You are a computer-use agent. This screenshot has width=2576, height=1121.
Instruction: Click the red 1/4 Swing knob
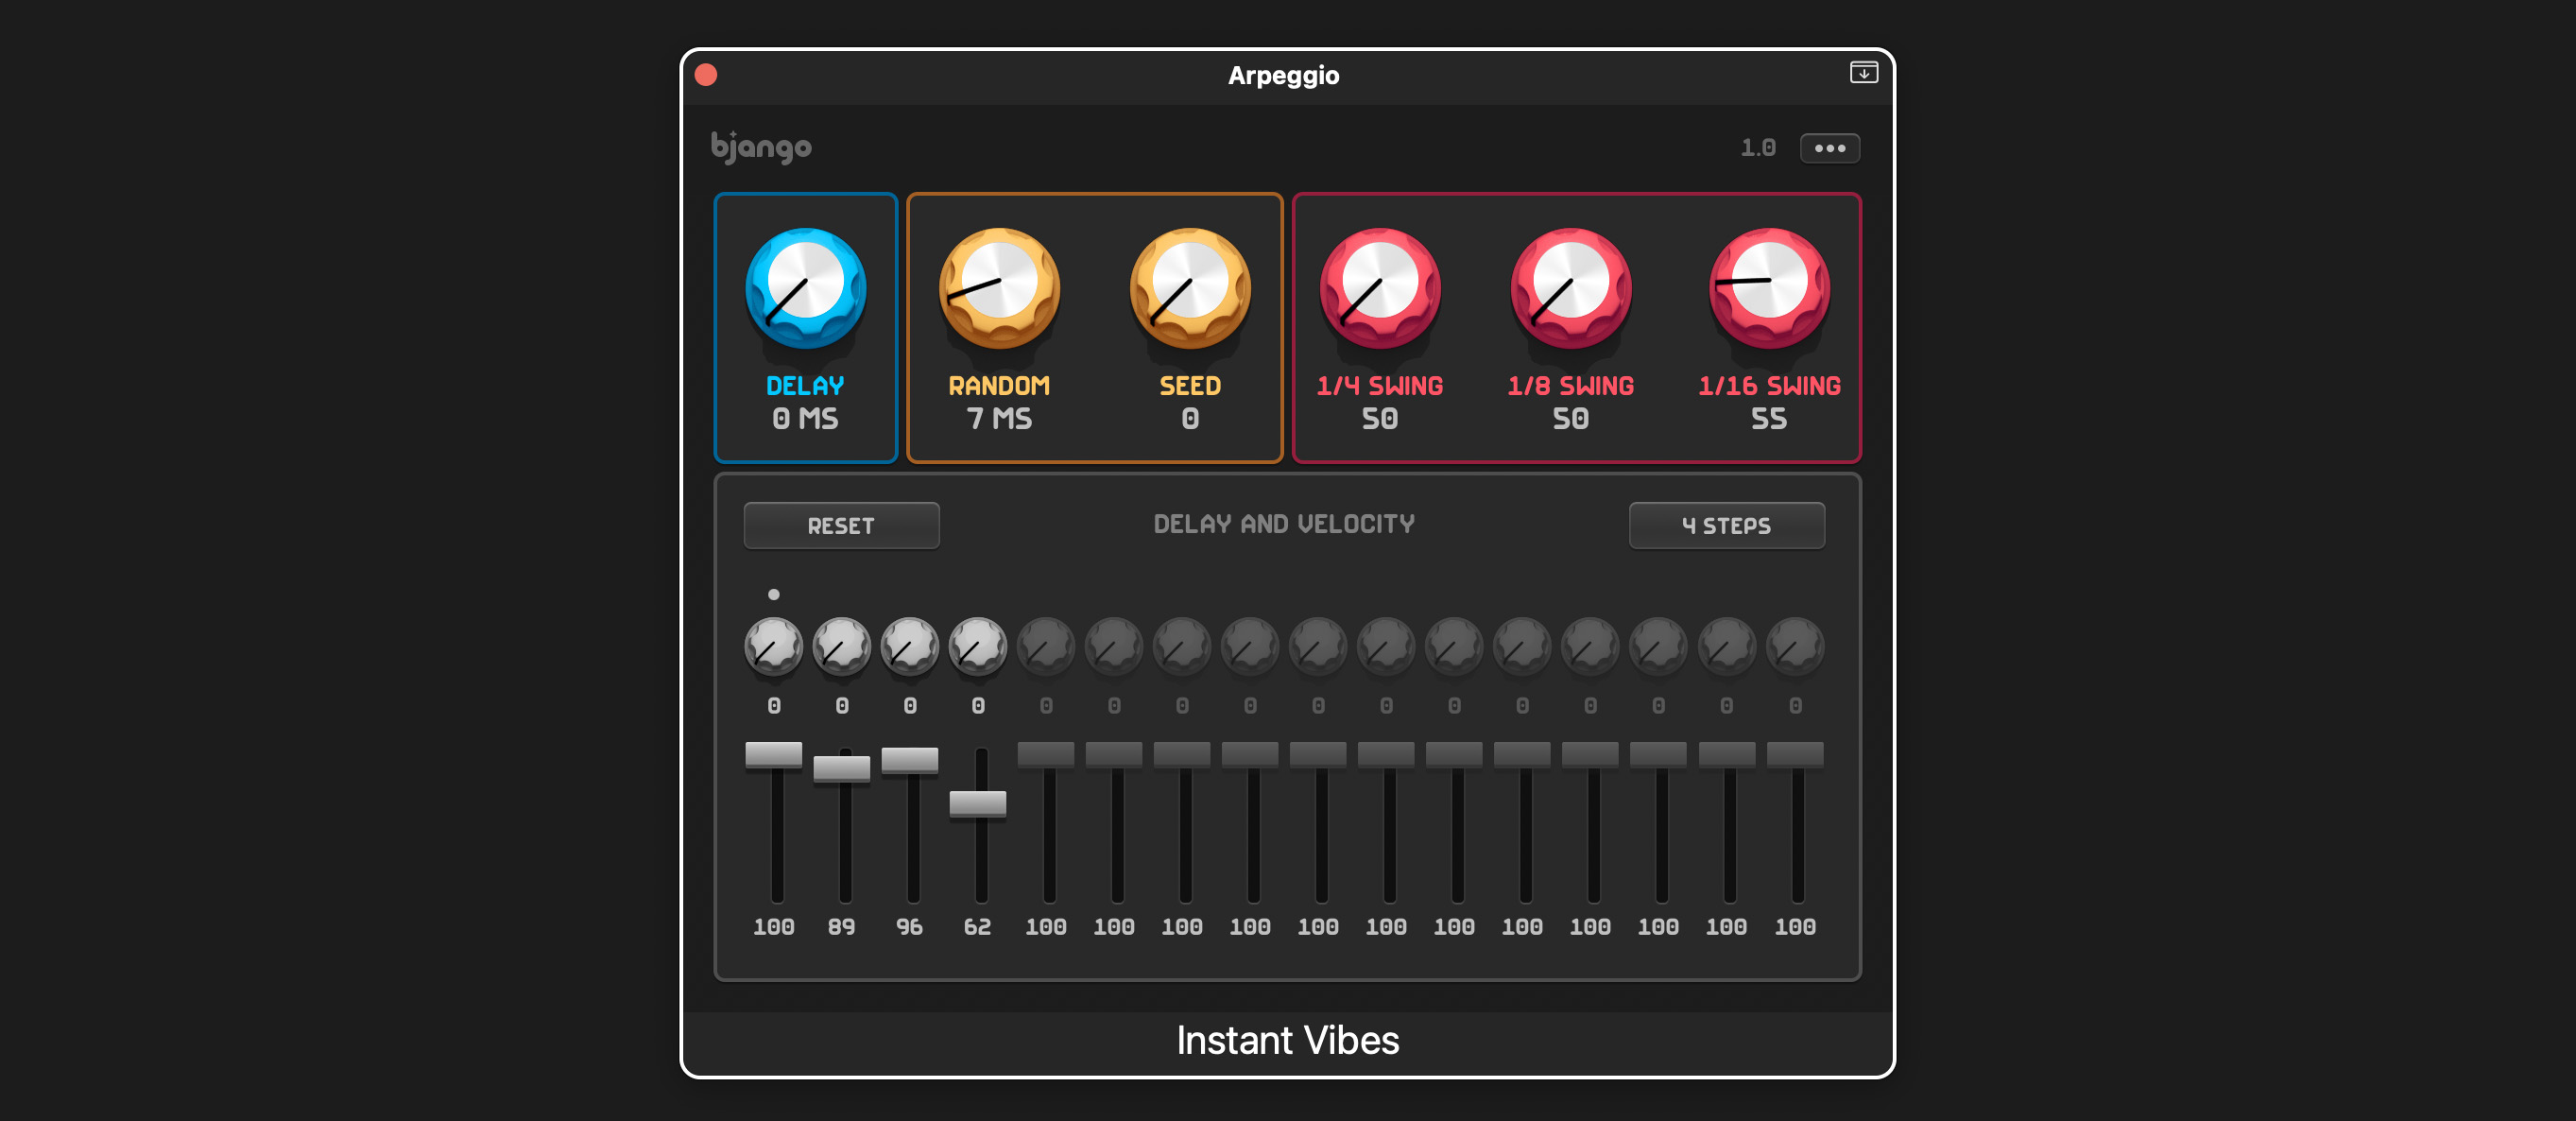(x=1380, y=288)
